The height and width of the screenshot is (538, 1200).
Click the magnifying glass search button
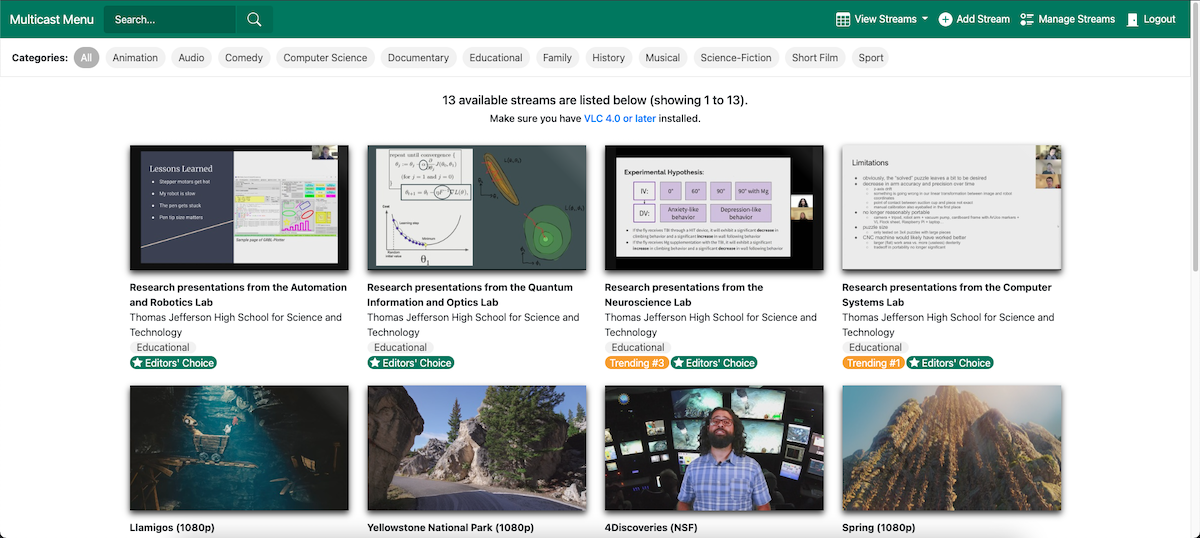pos(254,19)
